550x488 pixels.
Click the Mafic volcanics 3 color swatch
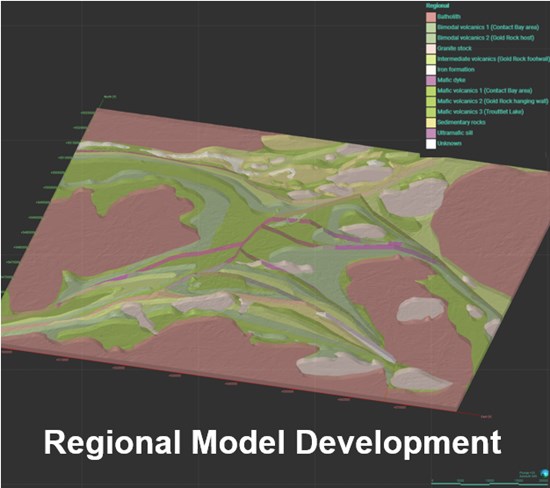431,112
